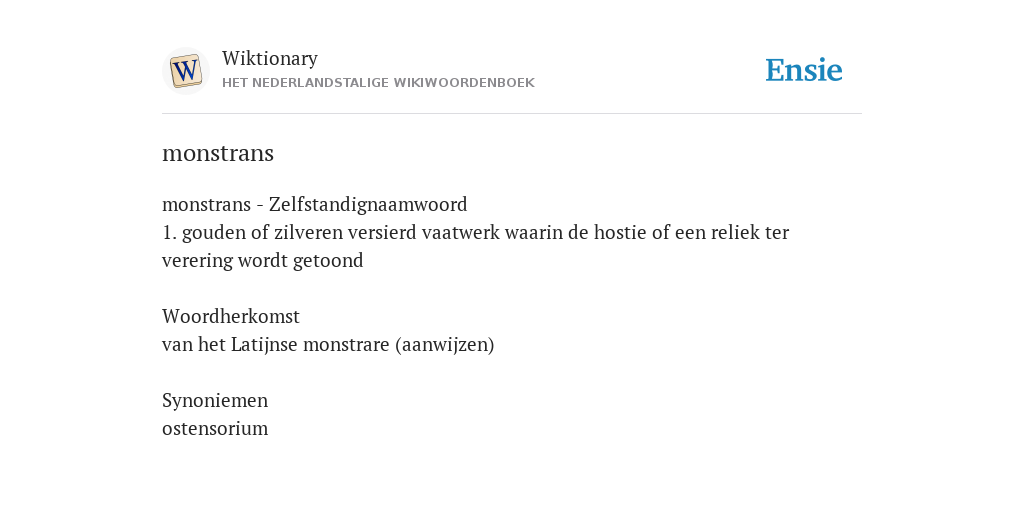This screenshot has height=512, width=1024.
Task: Open the Ensie logo link
Action: 803,70
